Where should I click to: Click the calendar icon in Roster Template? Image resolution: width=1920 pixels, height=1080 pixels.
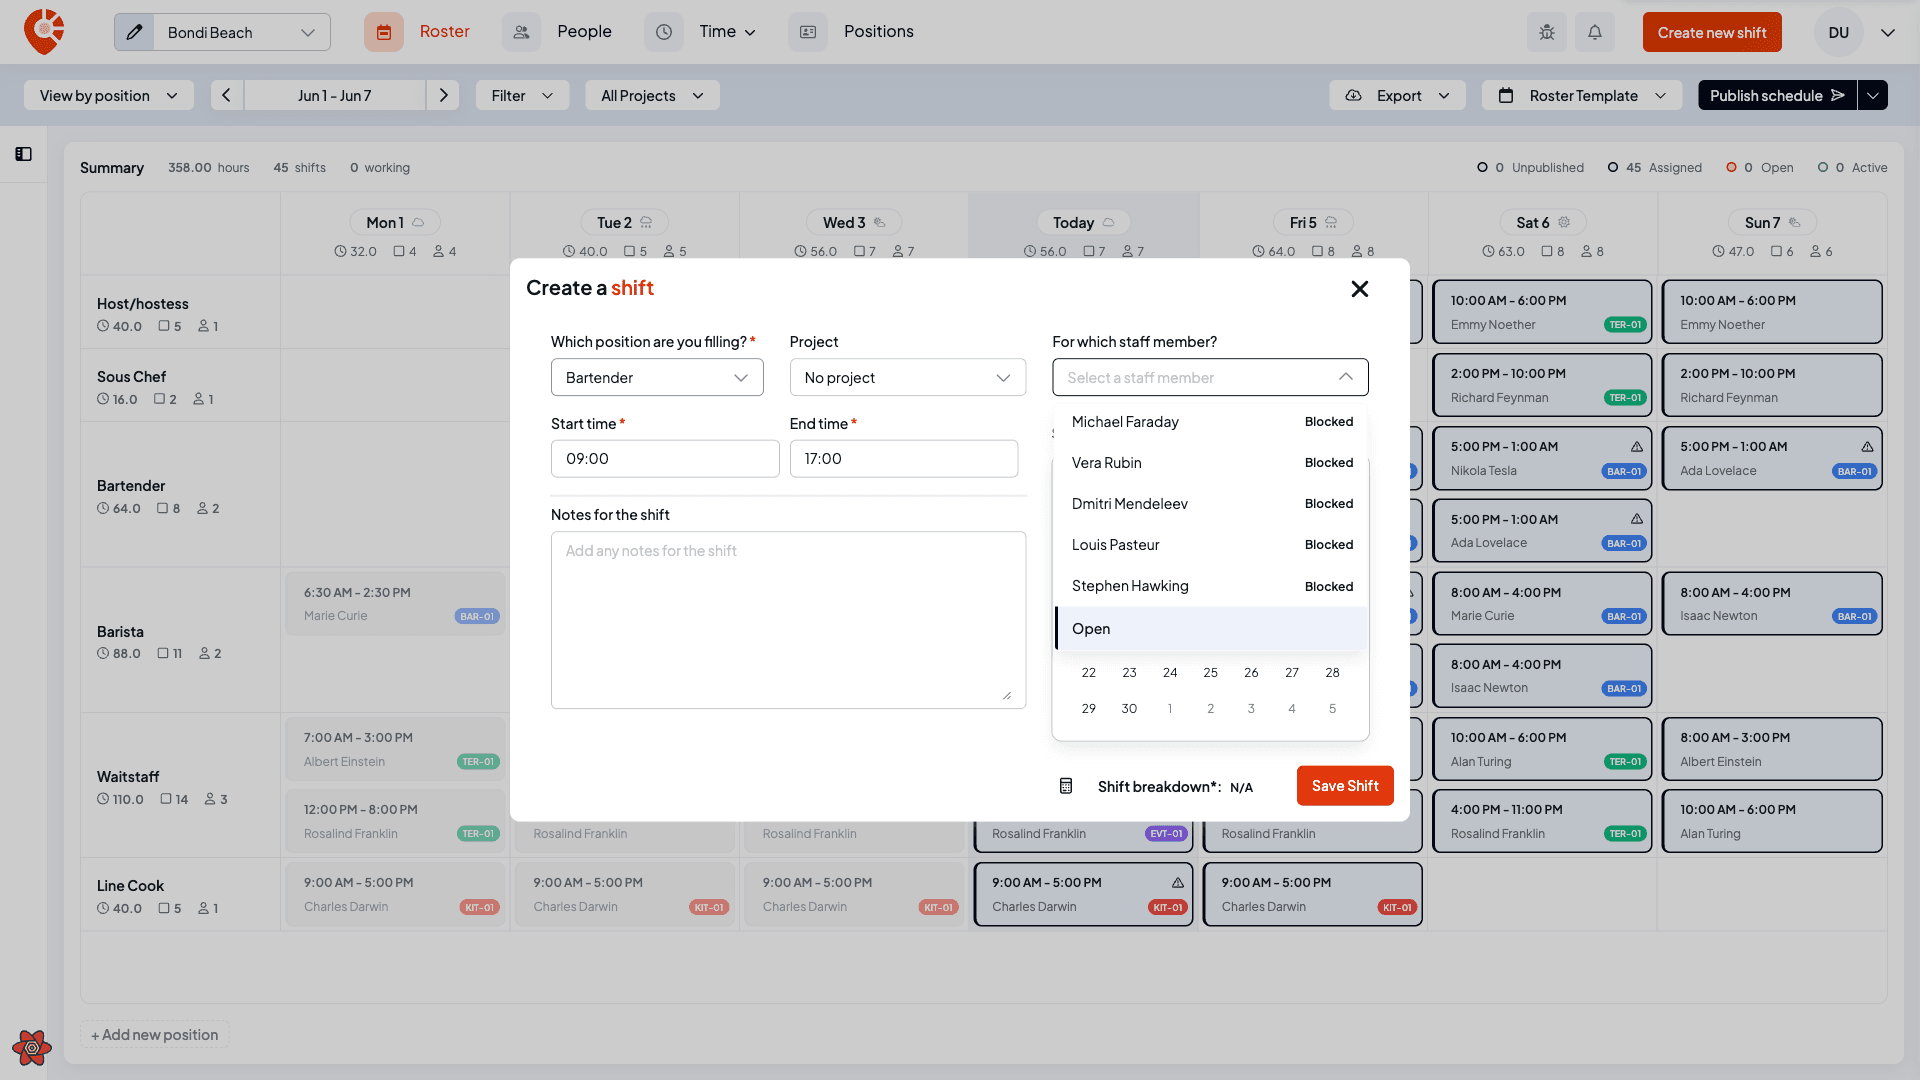point(1505,95)
